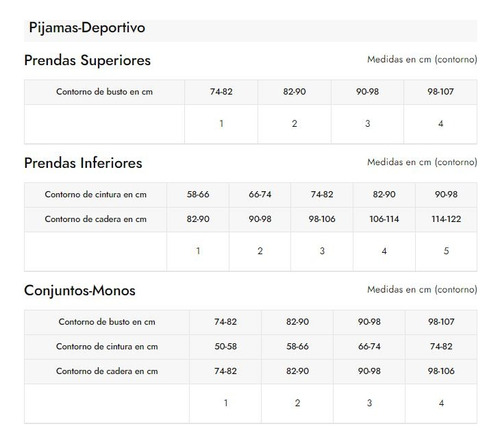Click size 4 in Prendas Superiores table
Screen dimensions: 500x444
[441, 124]
